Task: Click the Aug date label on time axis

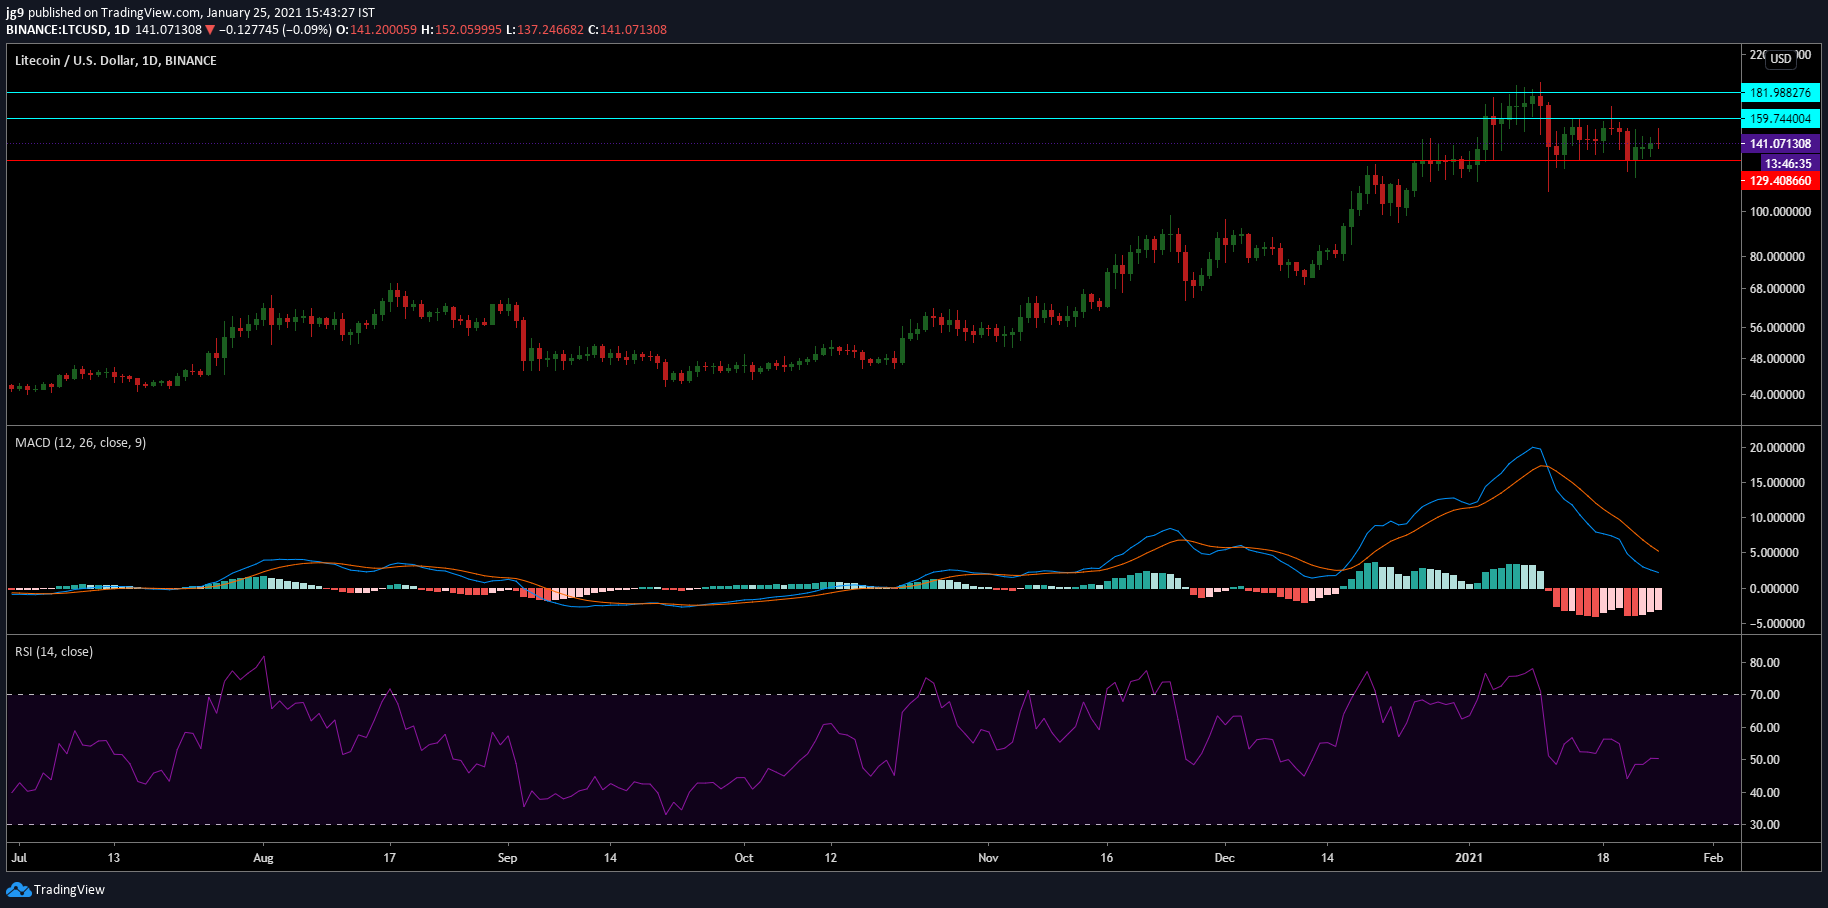Action: click(x=263, y=858)
